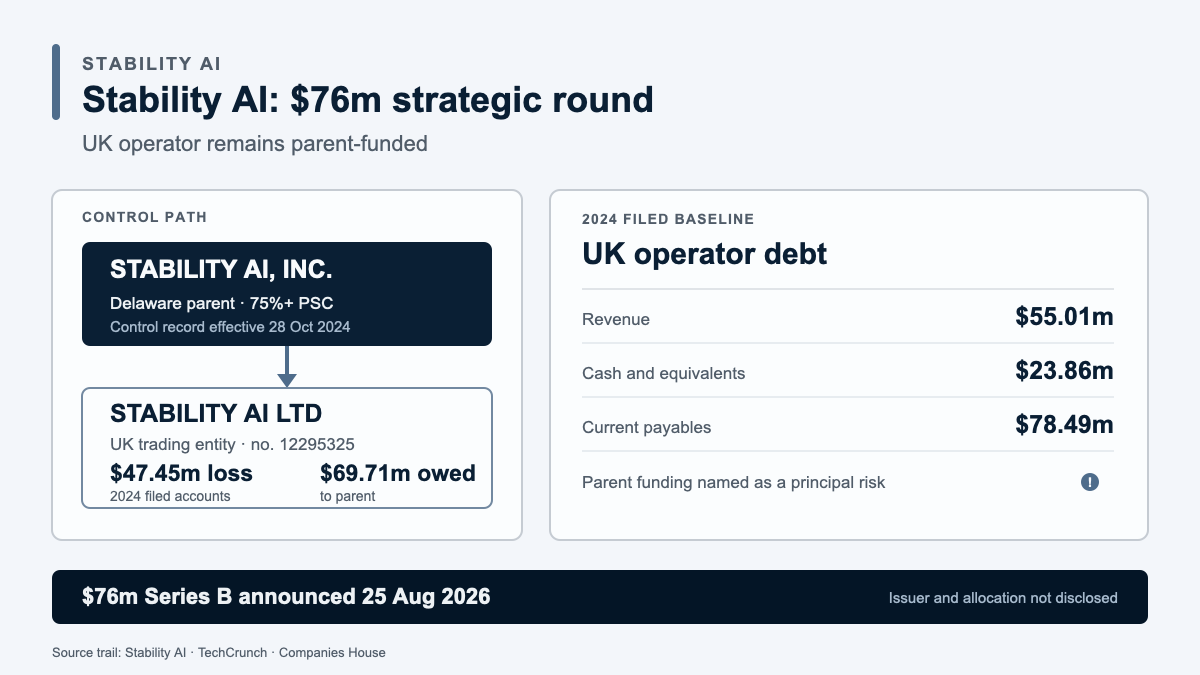Select the STABILITY AI LTD entity box
The image size is (1200, 675).
(x=287, y=448)
